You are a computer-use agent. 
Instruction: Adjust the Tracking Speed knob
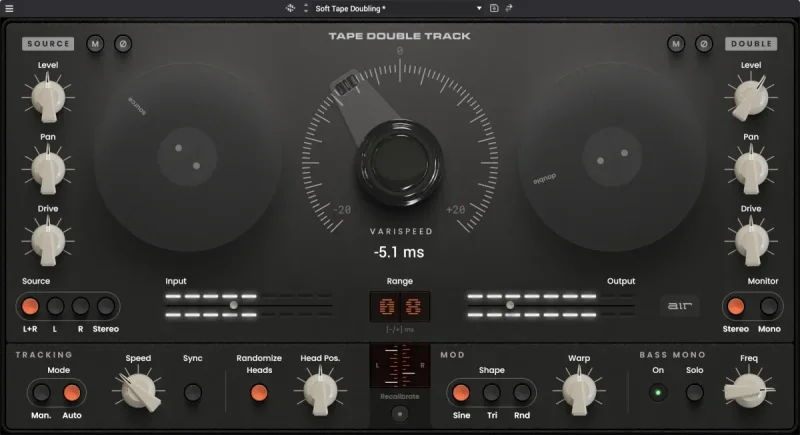click(138, 391)
